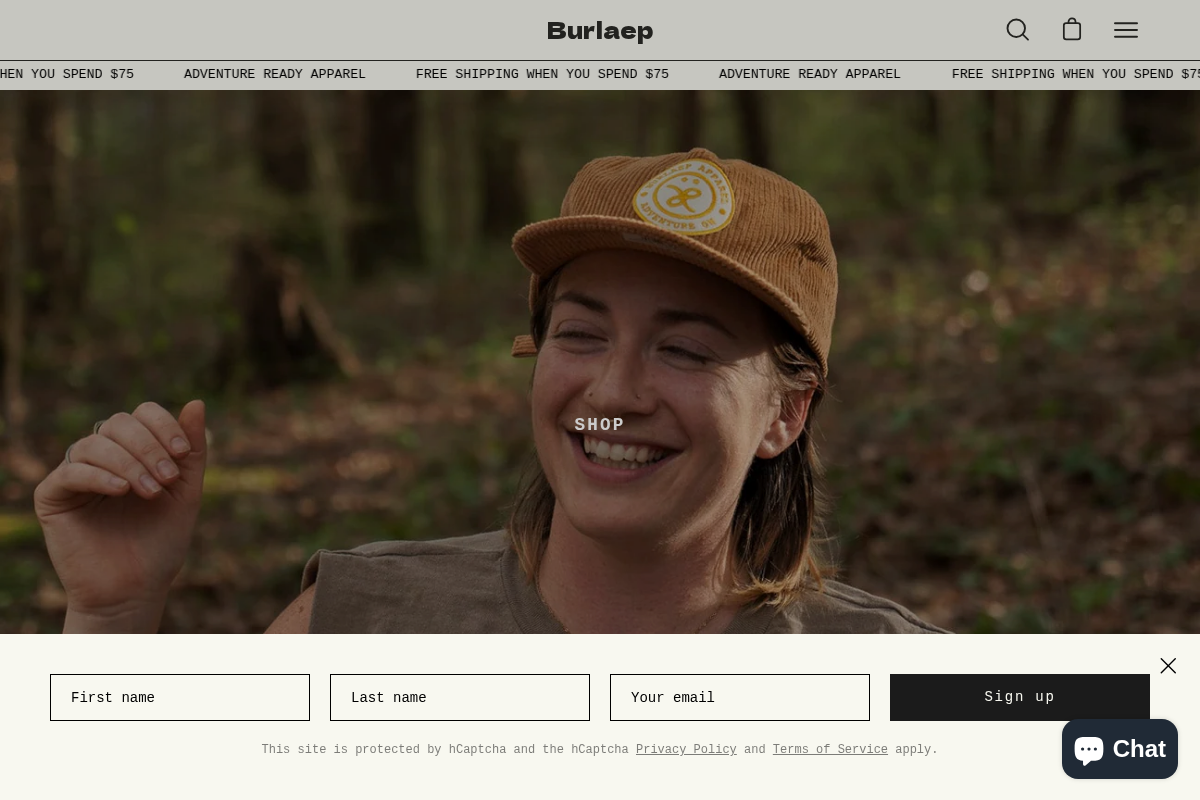This screenshot has height=800, width=1200.
Task: Open the shopping bag cart icon
Action: (1072, 29)
